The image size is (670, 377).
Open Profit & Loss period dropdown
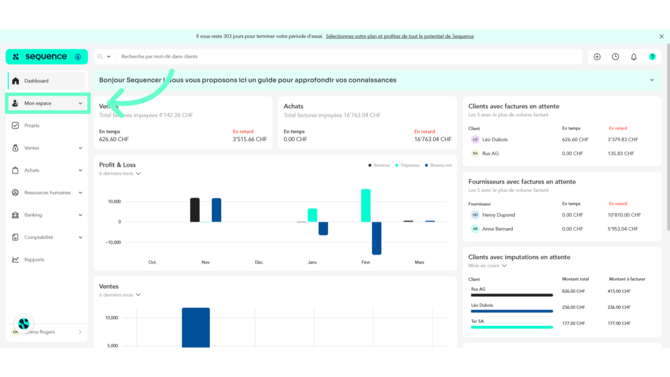point(120,174)
